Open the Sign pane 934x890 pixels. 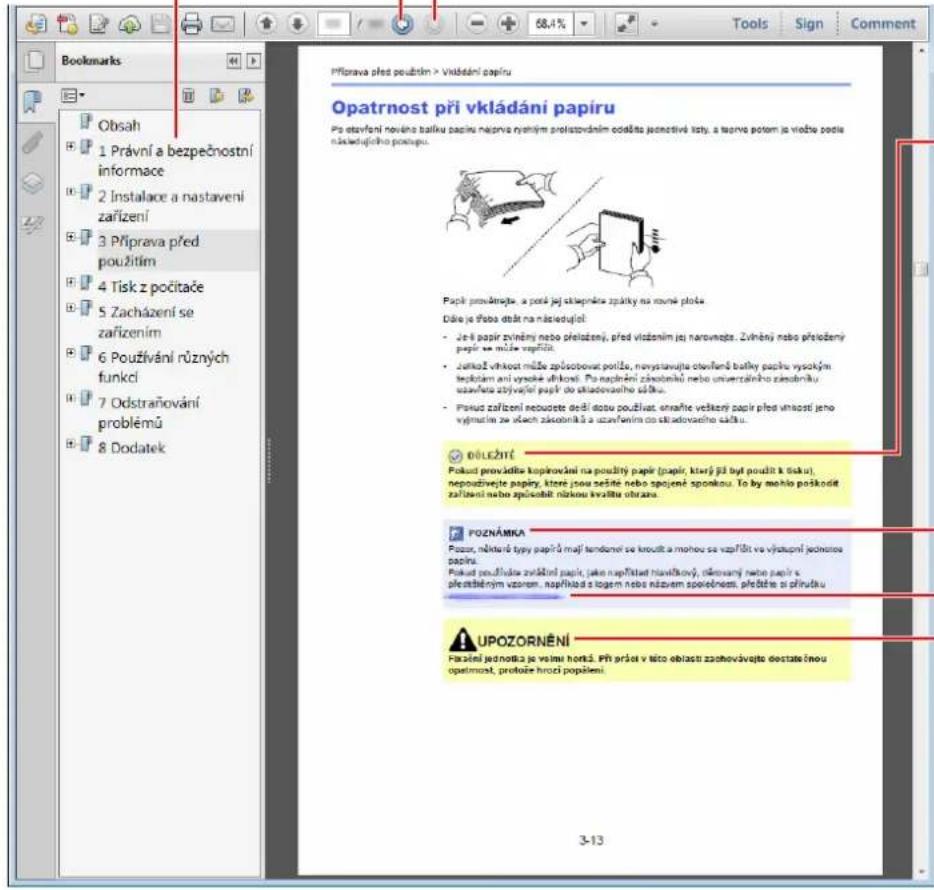click(x=808, y=24)
